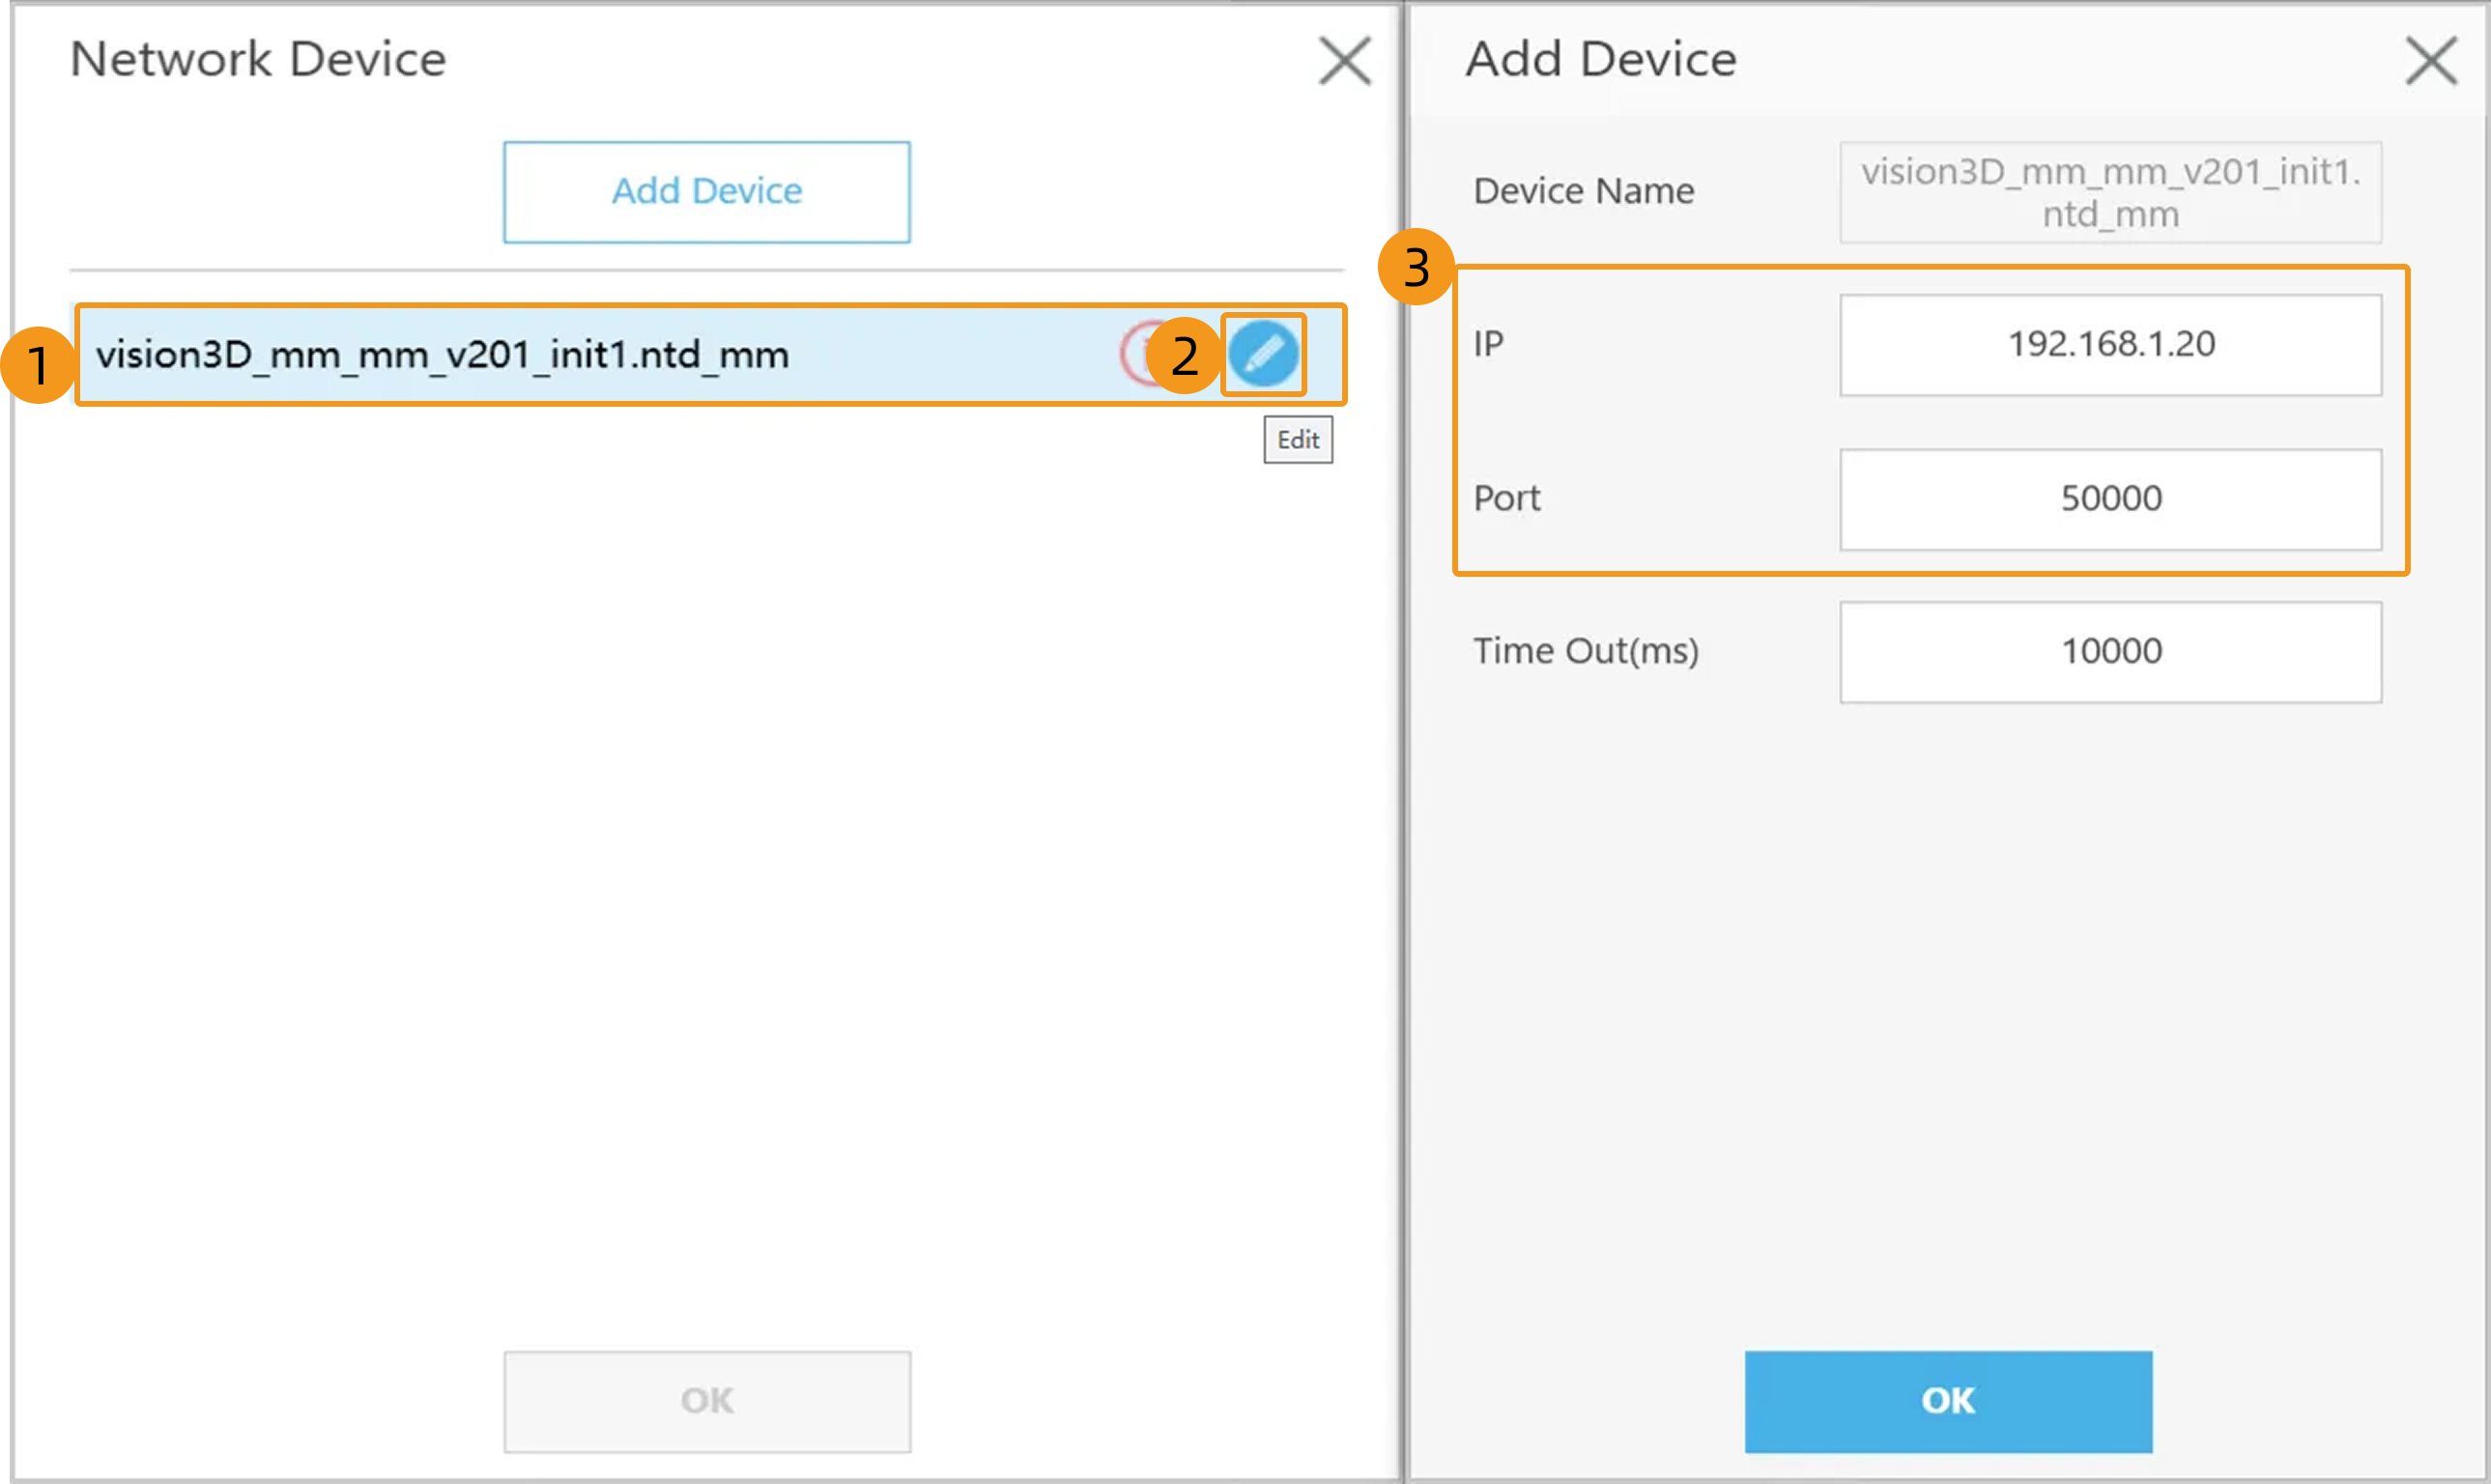Click the blue pencil Edit icon

[1262, 354]
